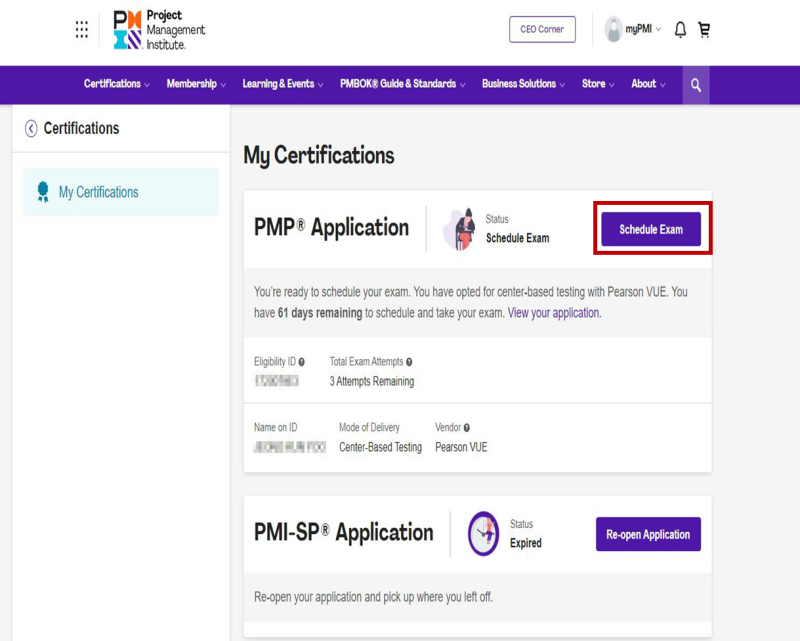800x641 pixels.
Task: Click the Schedule Exam button
Action: coord(652,228)
